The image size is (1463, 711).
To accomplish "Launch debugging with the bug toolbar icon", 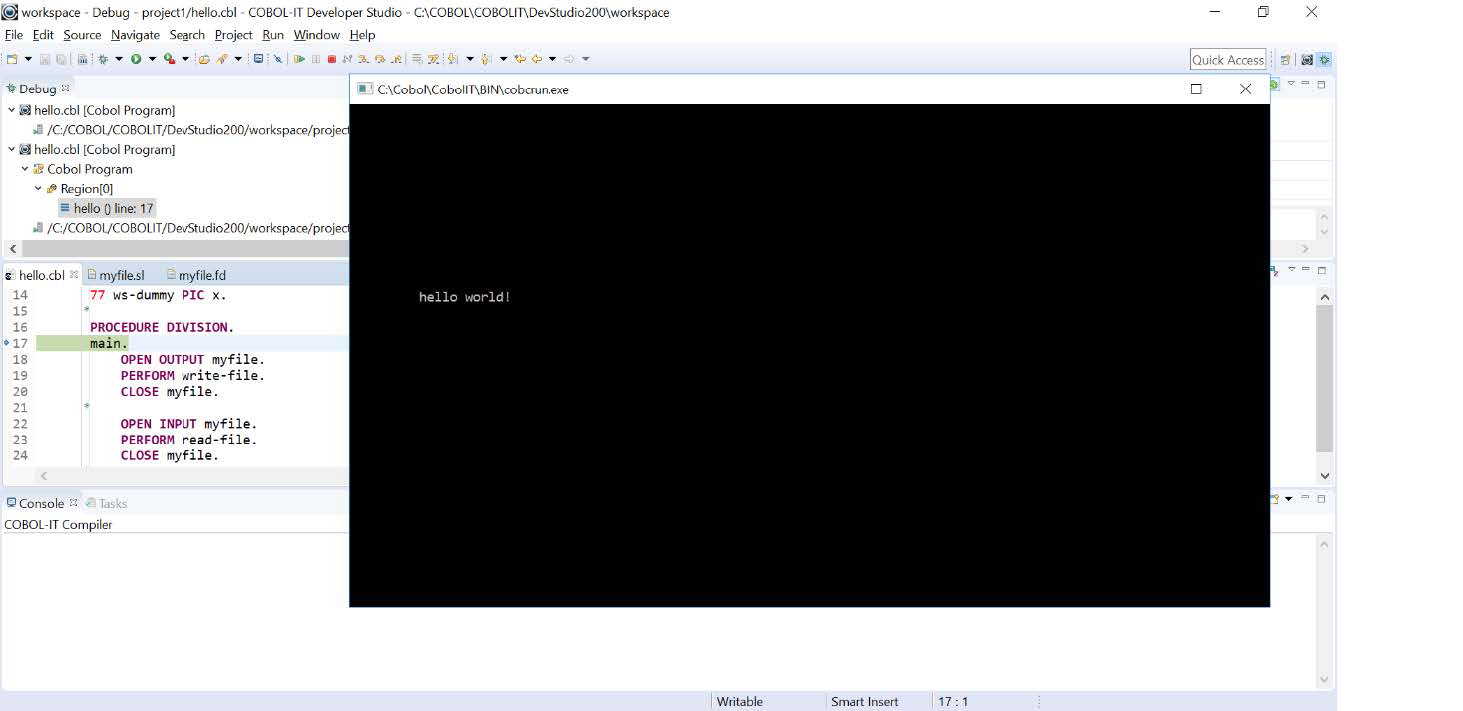I will click(102, 58).
